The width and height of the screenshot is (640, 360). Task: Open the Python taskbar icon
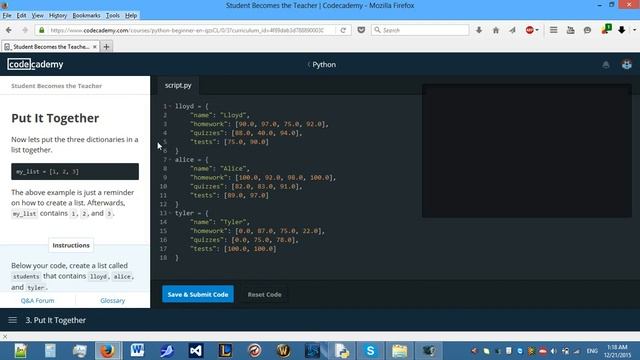point(341,351)
